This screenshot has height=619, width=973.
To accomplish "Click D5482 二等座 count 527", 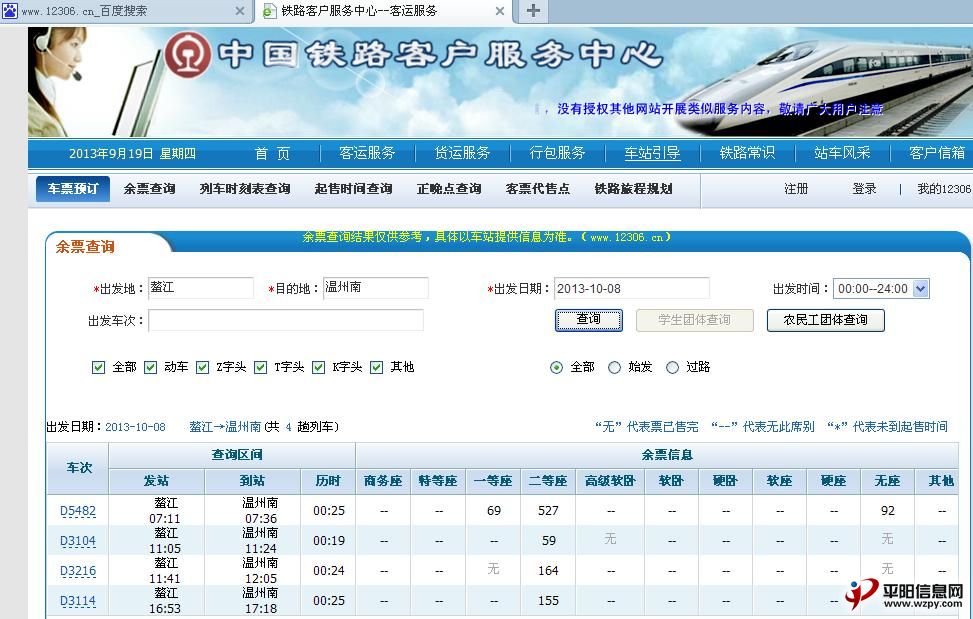I will [548, 510].
